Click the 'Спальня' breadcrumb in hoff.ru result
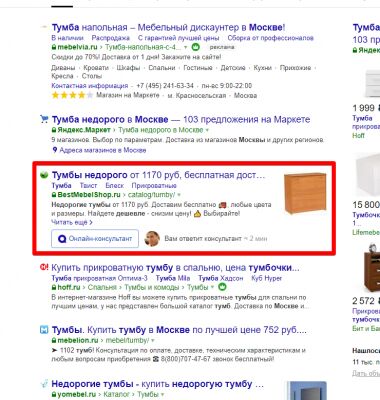This screenshot has height=400, width=380. (102, 287)
